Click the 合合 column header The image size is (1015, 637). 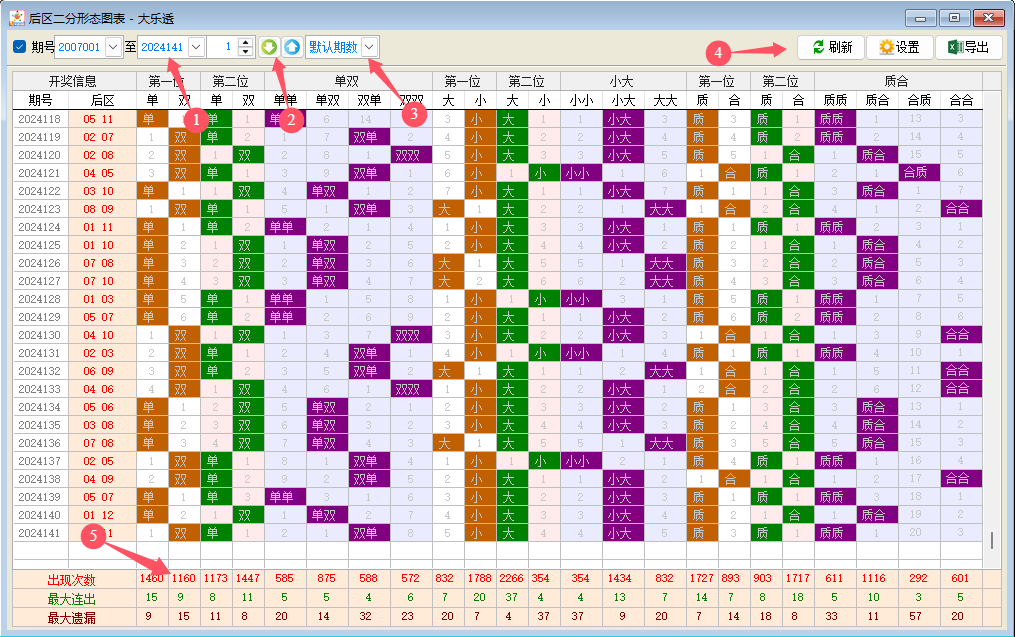(x=961, y=100)
